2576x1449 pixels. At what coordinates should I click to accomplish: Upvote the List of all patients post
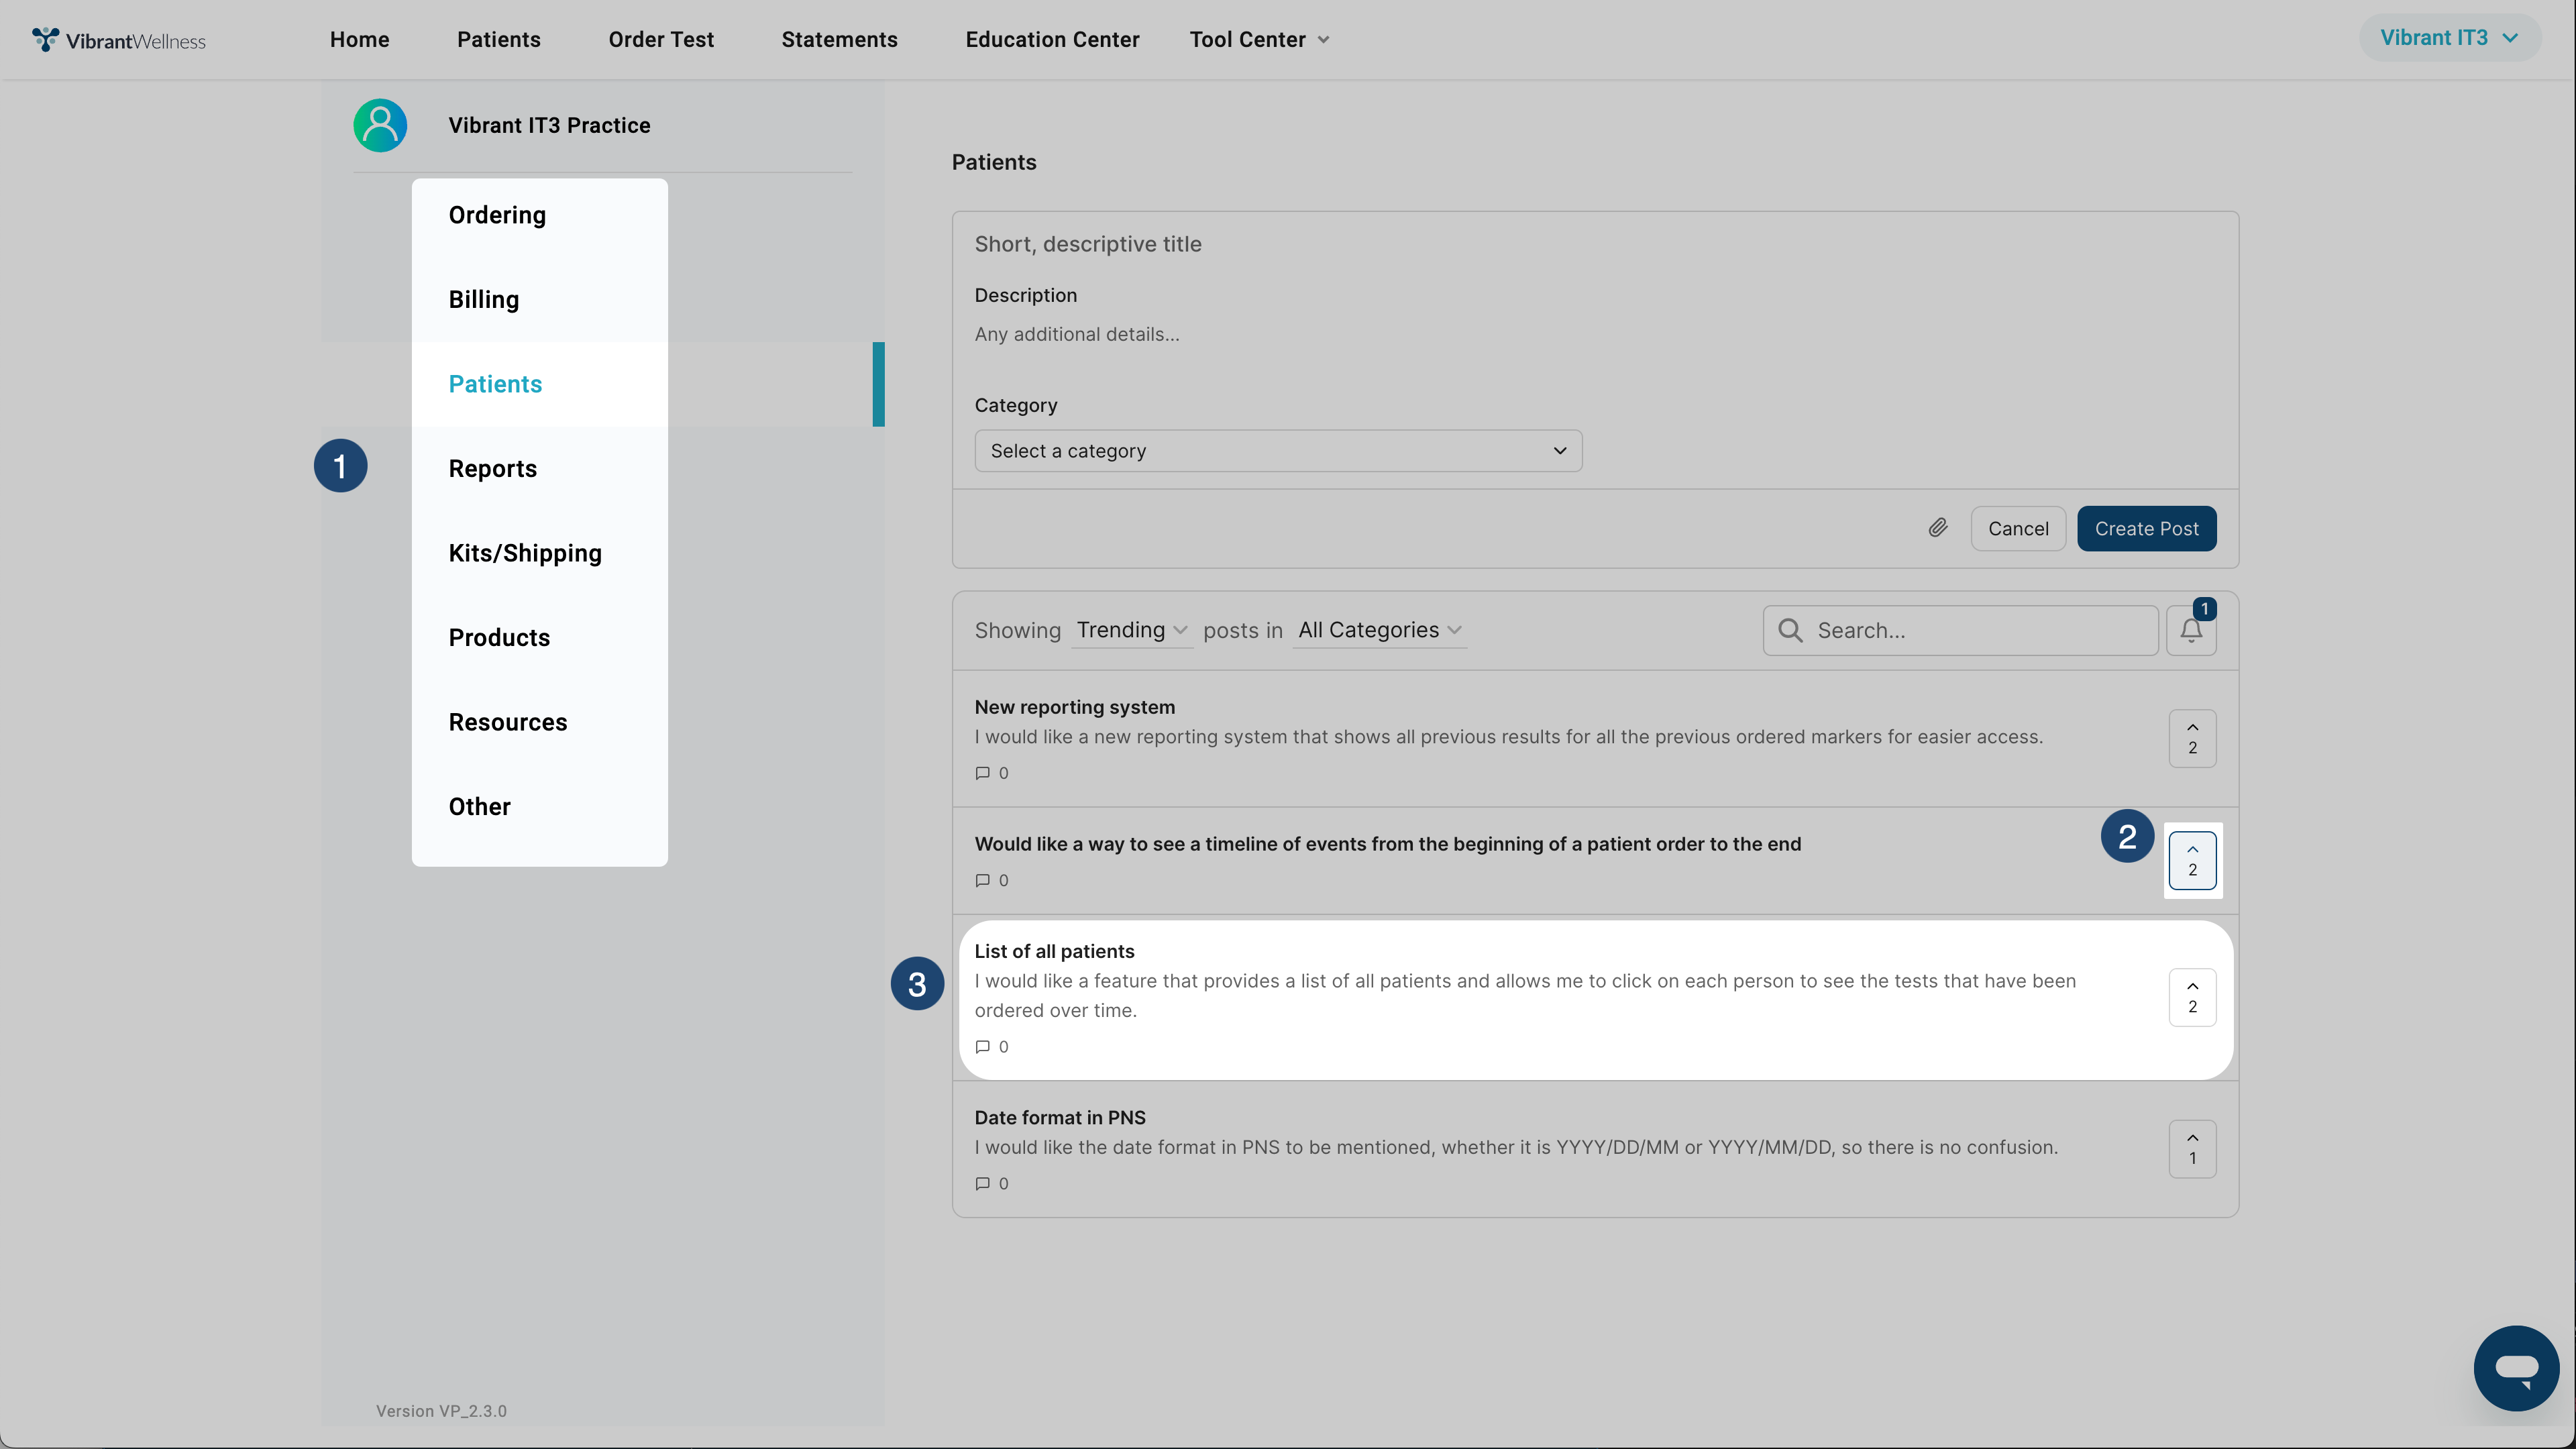(x=2192, y=997)
